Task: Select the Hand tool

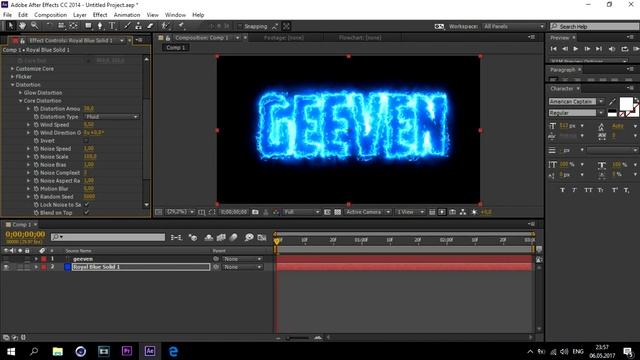Action: pos(22,26)
